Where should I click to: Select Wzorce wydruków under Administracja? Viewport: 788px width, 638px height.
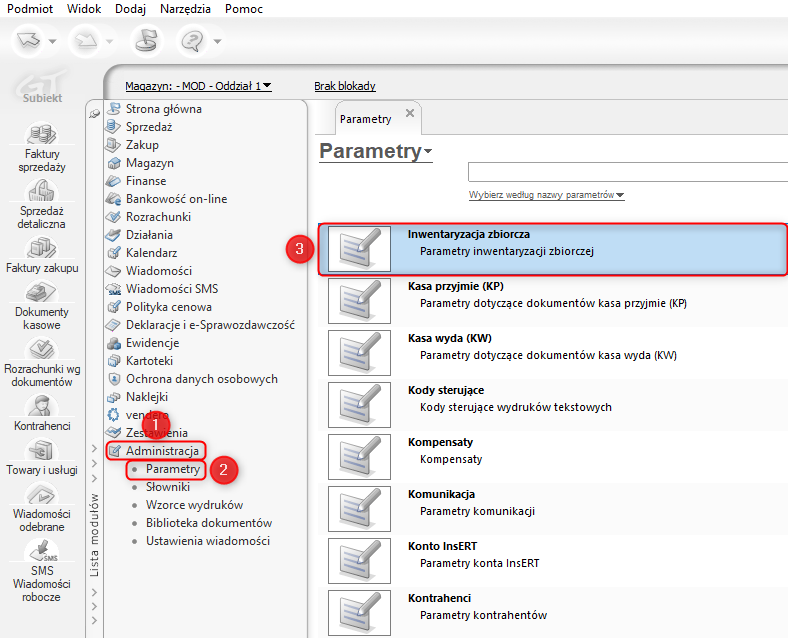tap(194, 505)
